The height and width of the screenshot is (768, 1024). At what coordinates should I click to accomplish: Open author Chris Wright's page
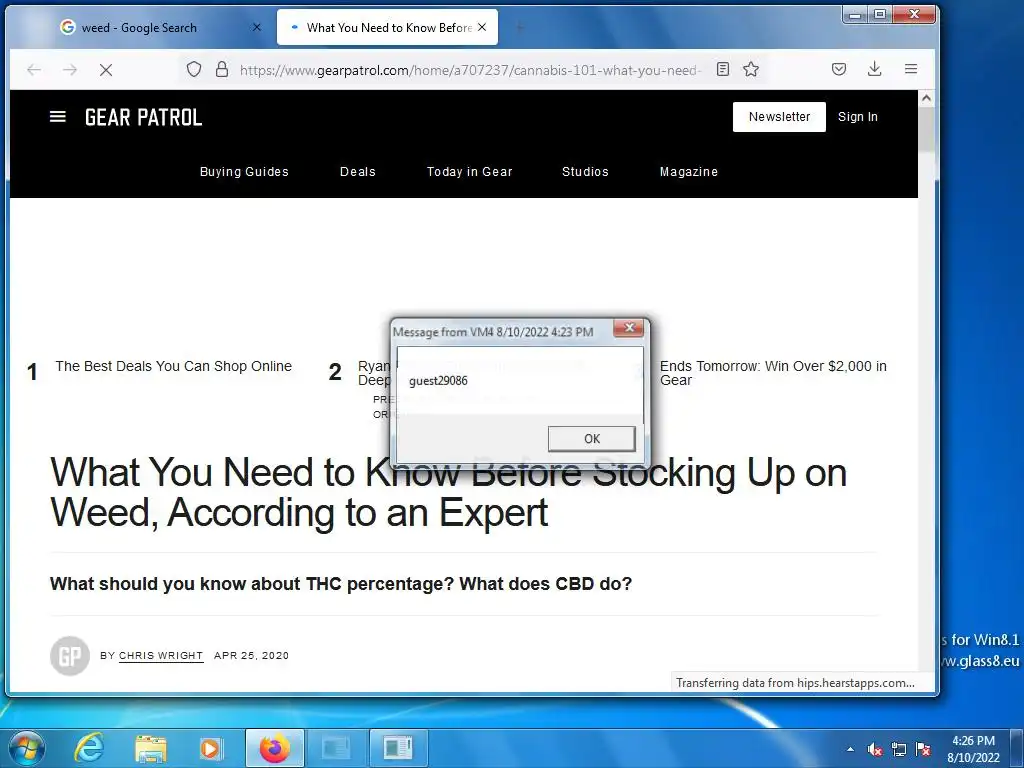pyautogui.click(x=161, y=656)
